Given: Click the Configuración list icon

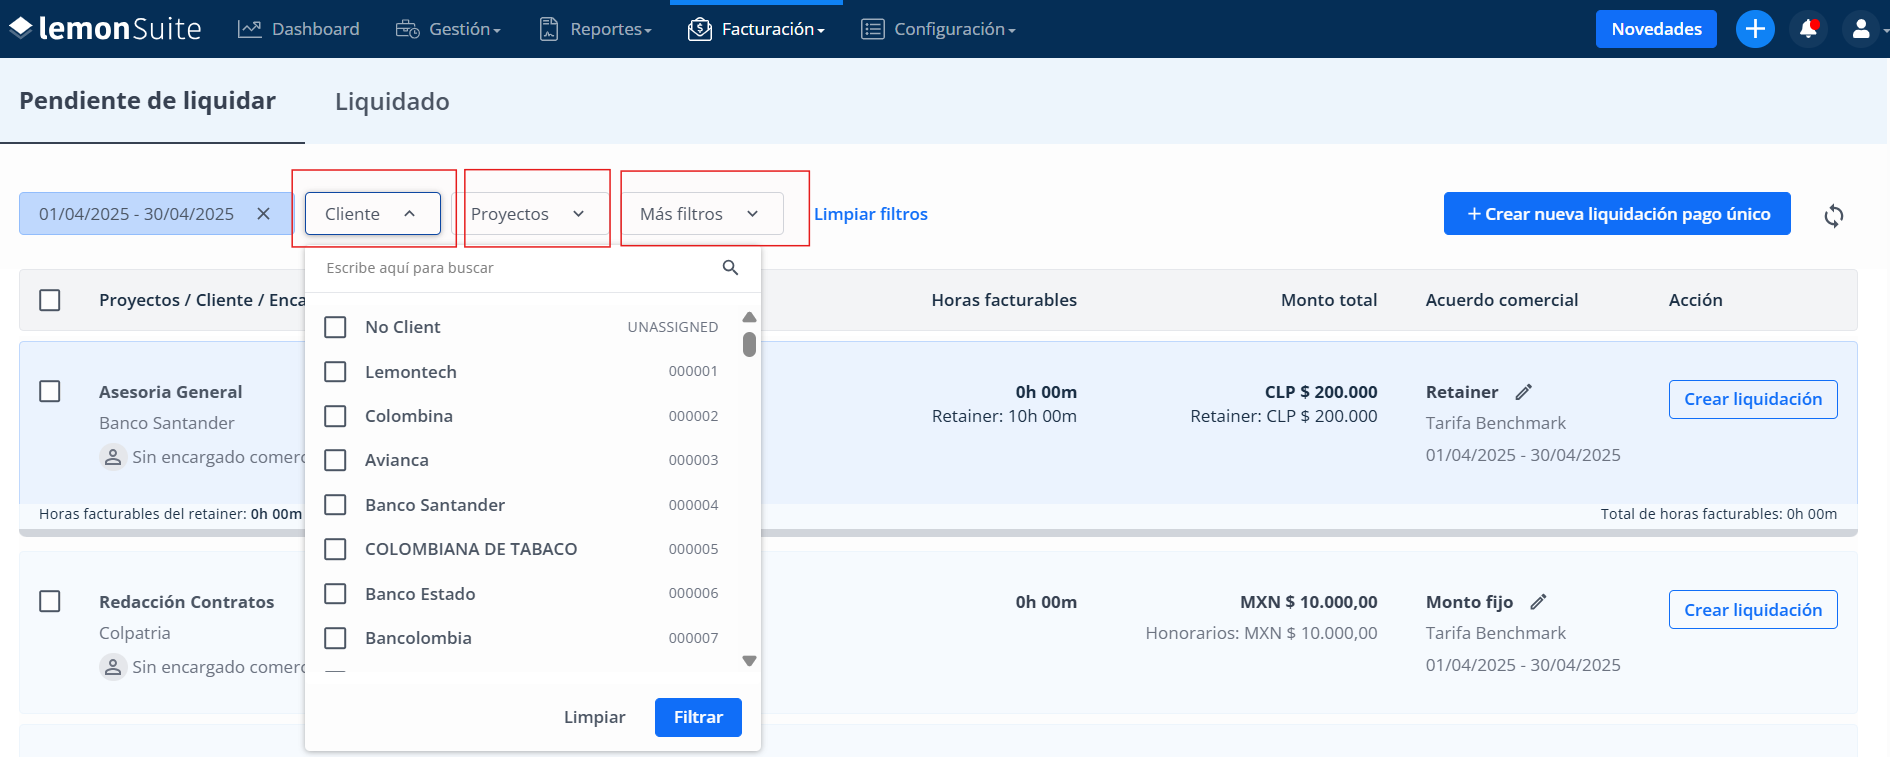Looking at the screenshot, I should click(873, 29).
